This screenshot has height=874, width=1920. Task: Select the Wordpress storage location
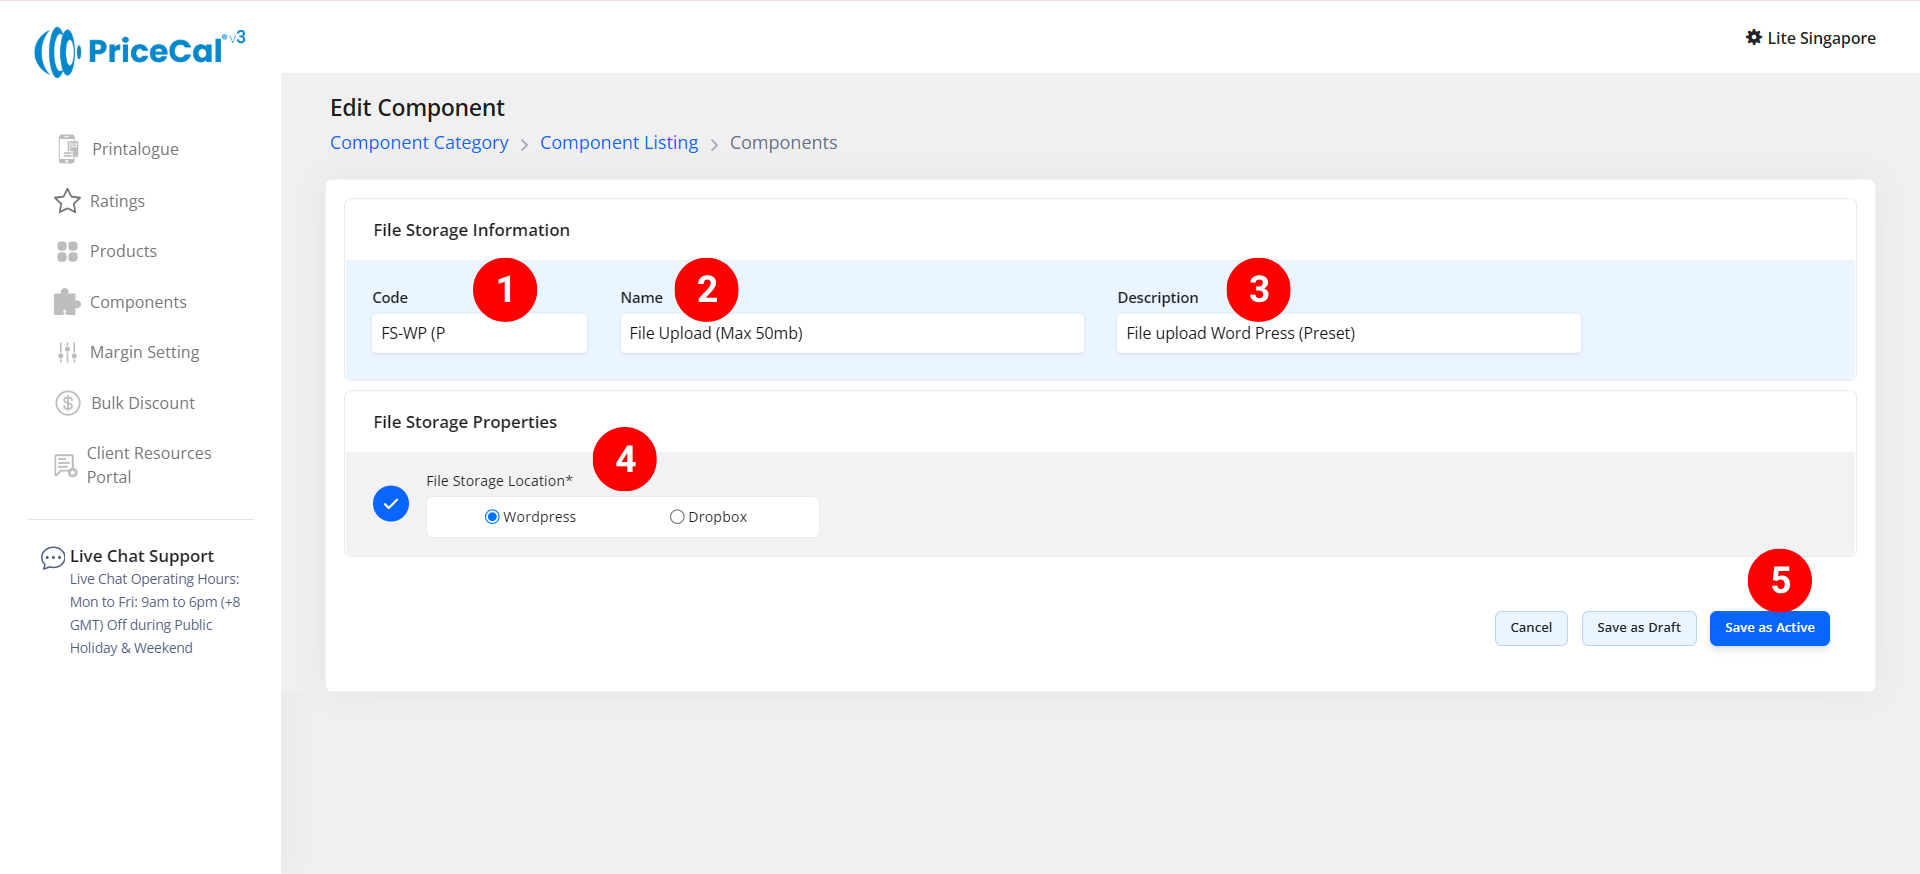coord(492,517)
